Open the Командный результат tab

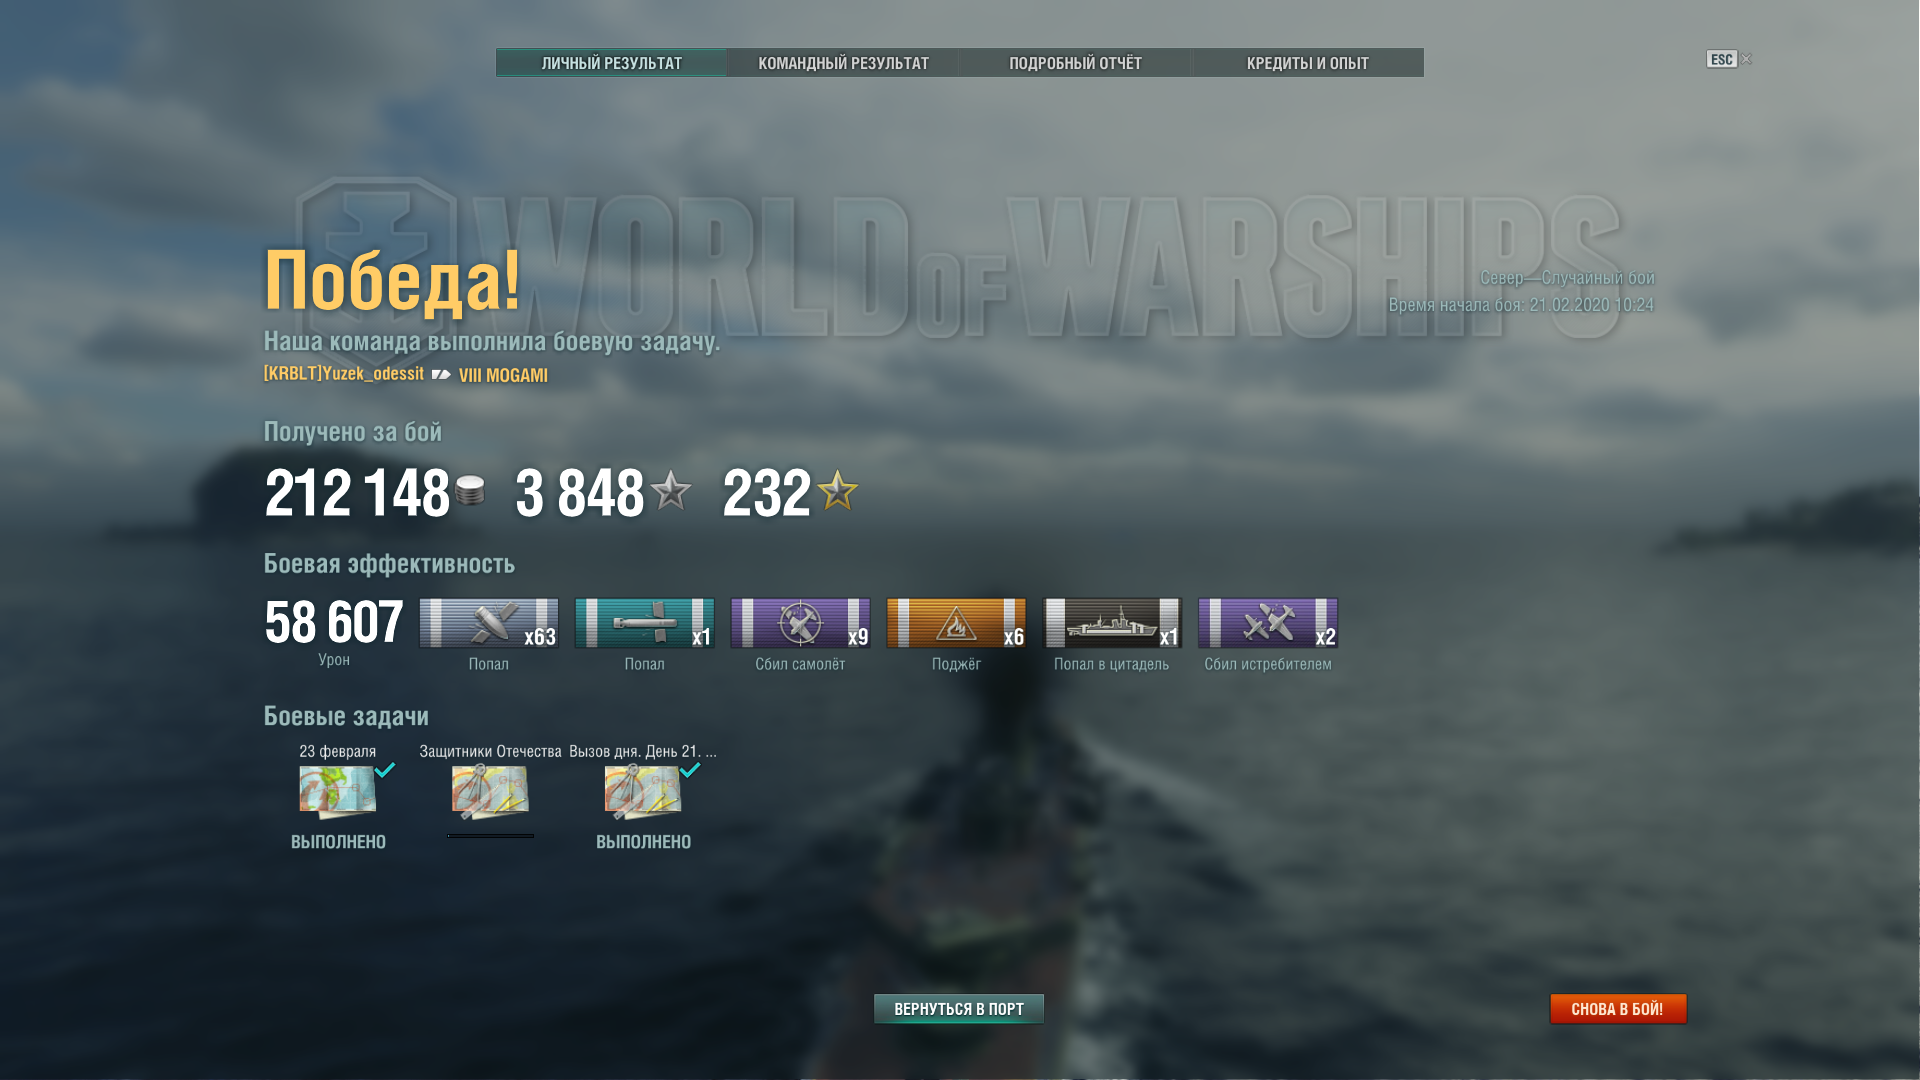(843, 63)
